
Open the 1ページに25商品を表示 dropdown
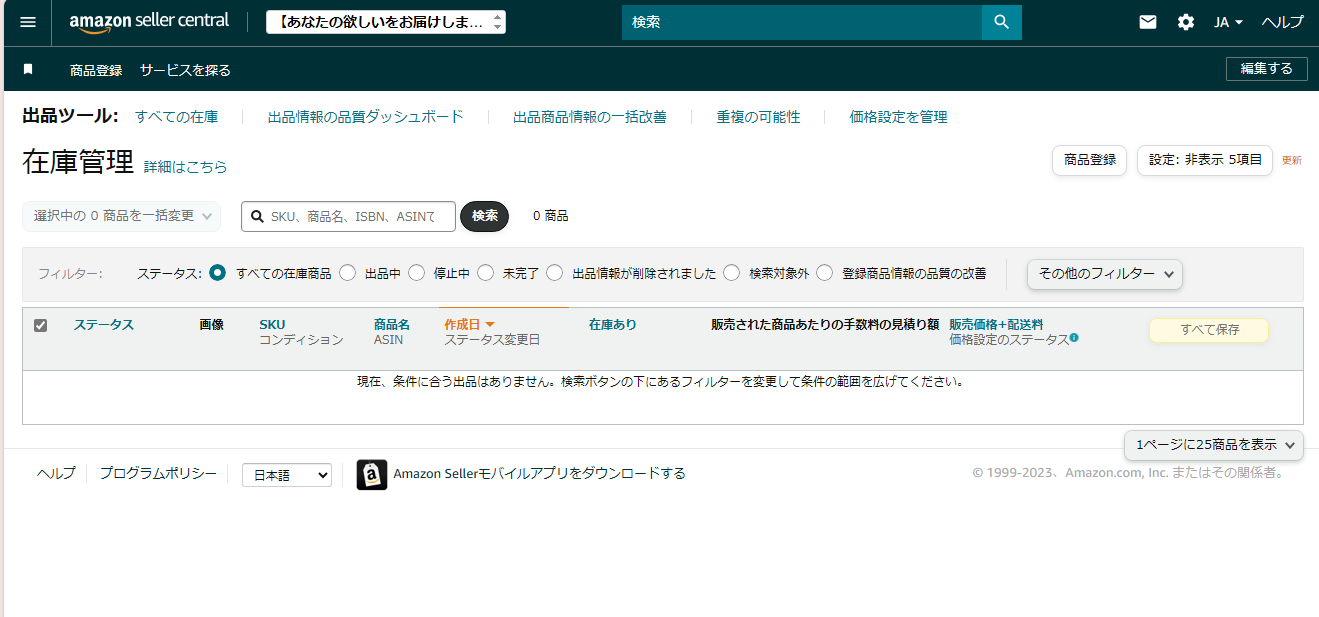1214,445
